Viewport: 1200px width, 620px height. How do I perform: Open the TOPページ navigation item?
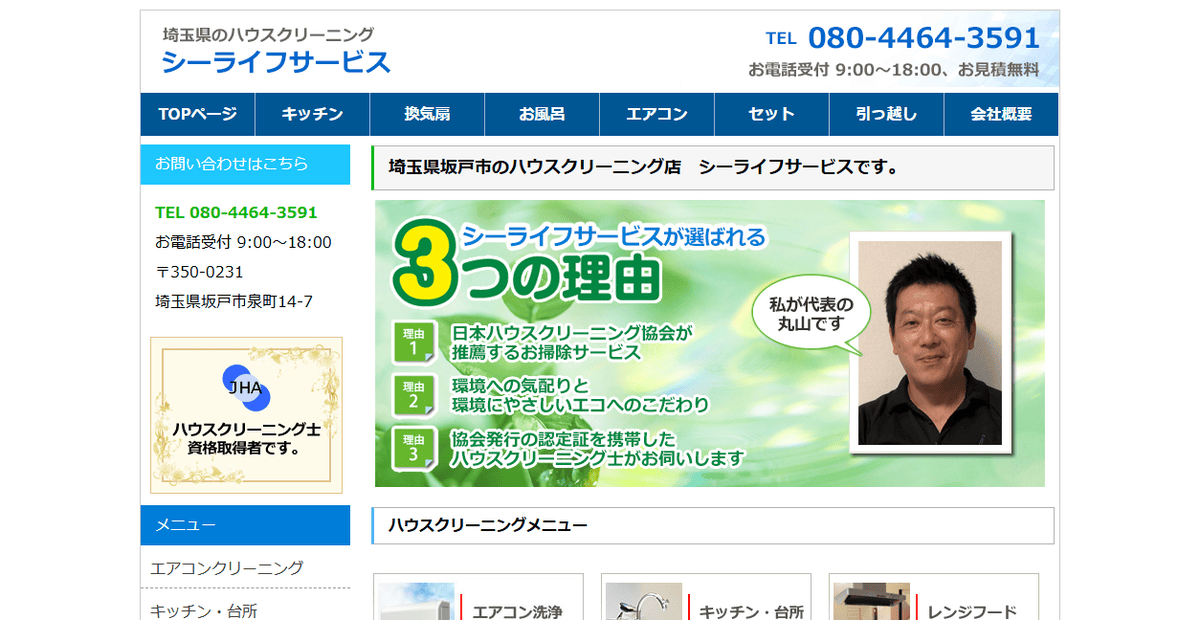point(197,114)
